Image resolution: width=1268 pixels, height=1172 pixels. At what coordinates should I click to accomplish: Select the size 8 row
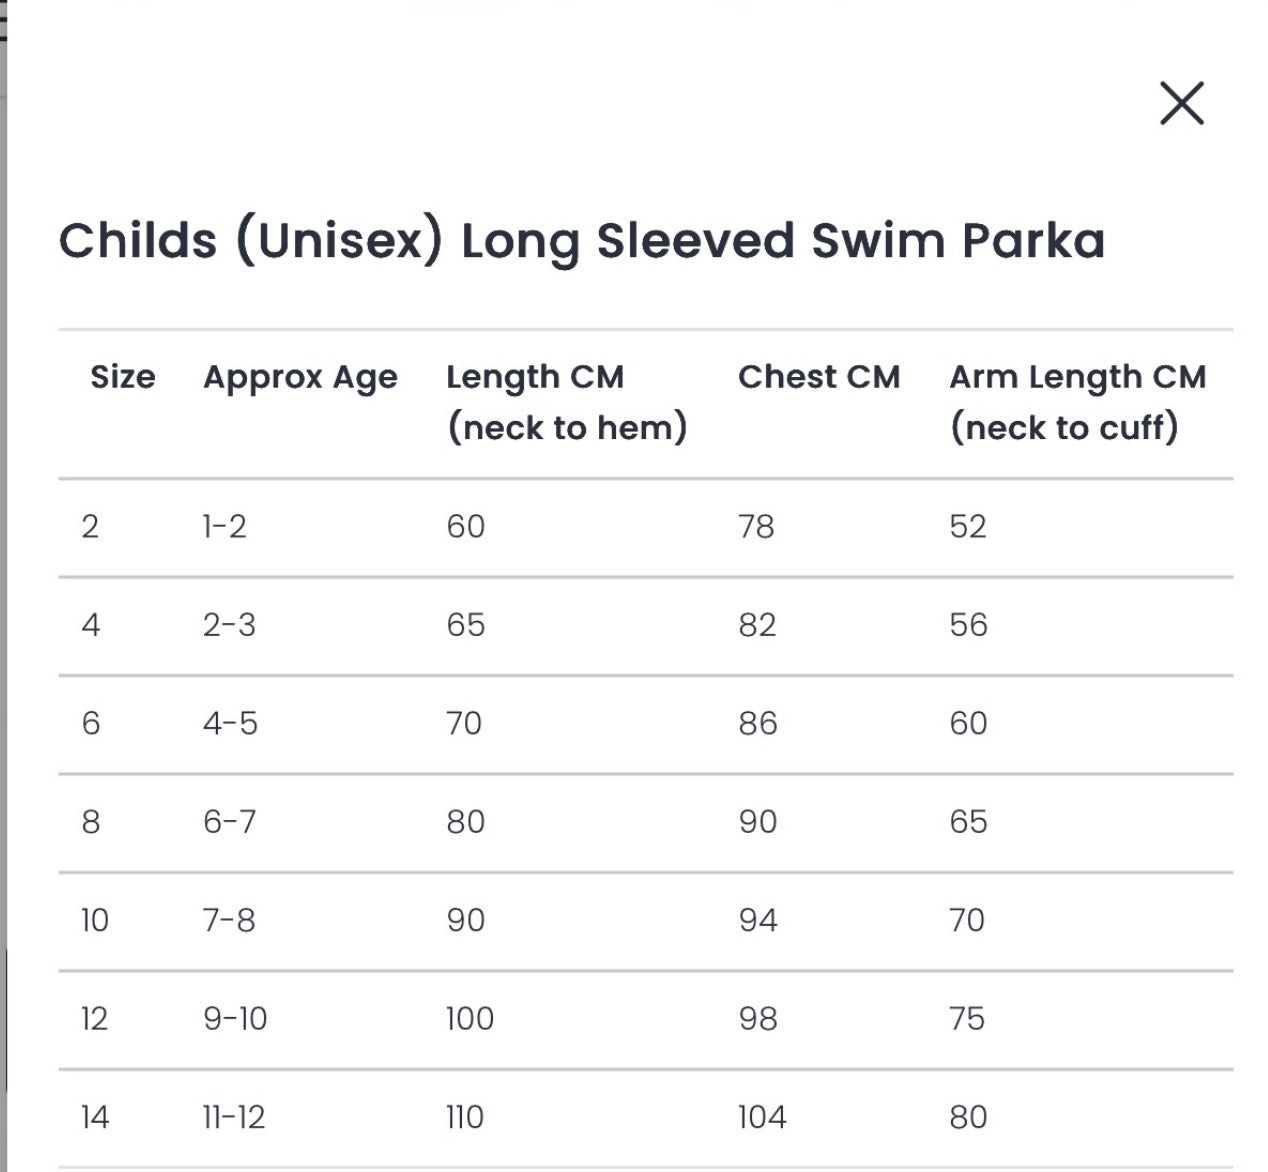click(90, 822)
